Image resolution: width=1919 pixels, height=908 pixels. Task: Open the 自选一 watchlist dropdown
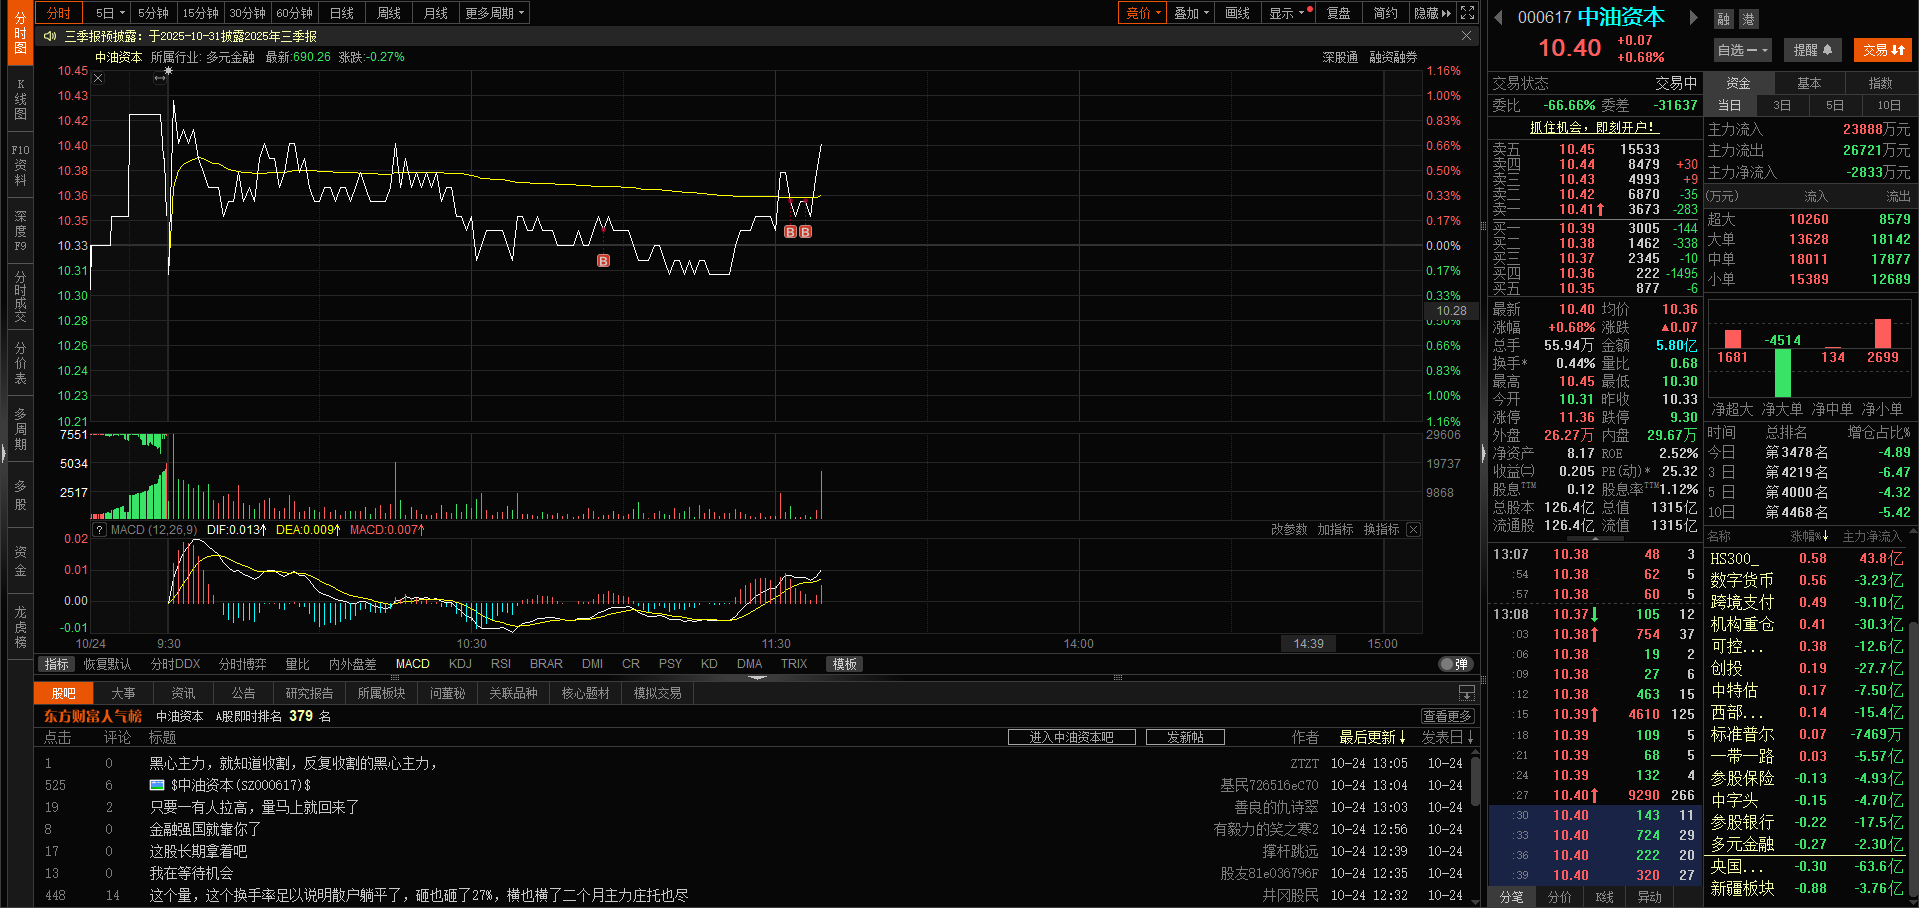[1743, 50]
